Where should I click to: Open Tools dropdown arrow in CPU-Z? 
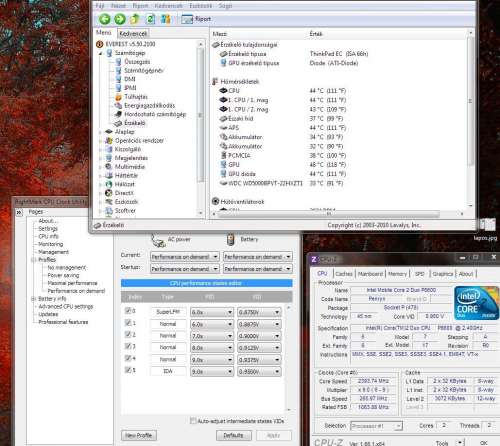(x=460, y=442)
